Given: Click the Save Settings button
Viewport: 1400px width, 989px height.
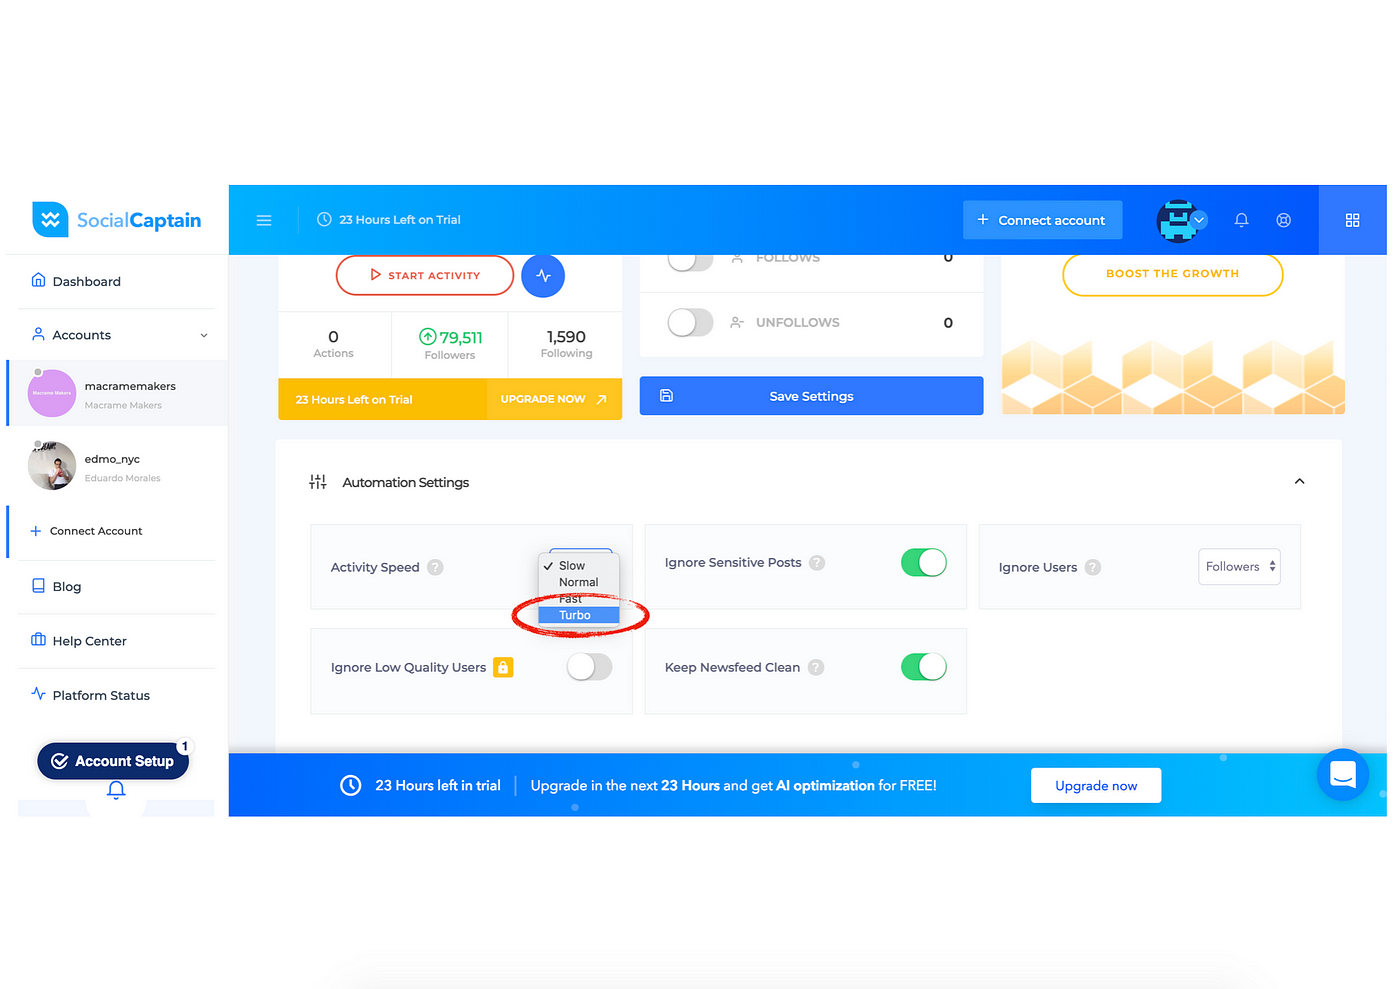Looking at the screenshot, I should click(811, 396).
